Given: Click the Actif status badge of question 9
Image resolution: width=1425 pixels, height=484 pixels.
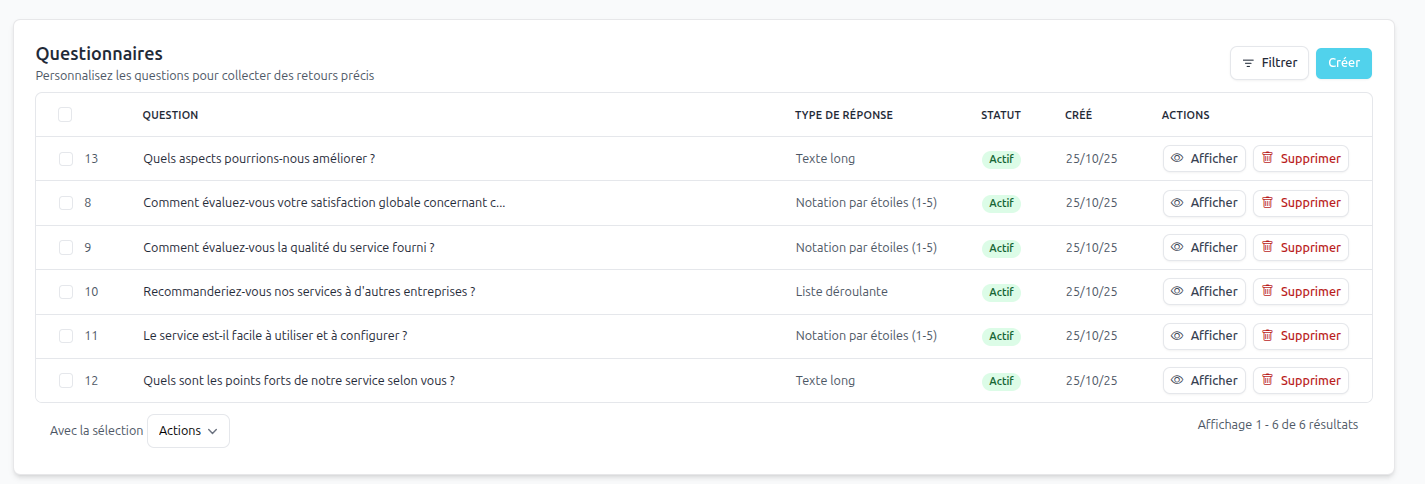Looking at the screenshot, I should [1001, 248].
